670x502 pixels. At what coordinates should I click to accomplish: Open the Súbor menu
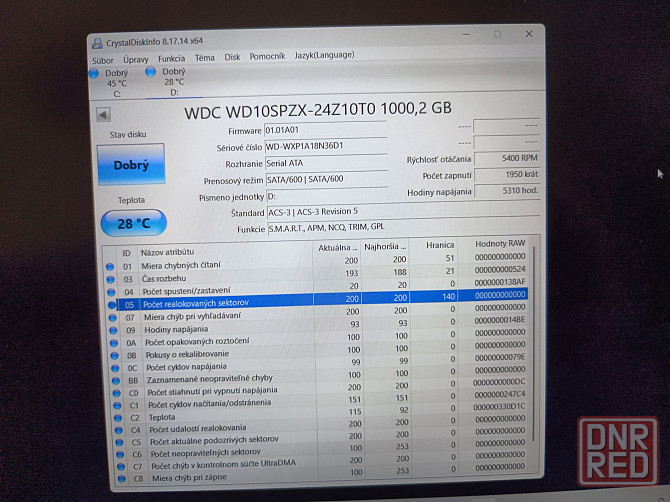(103, 60)
